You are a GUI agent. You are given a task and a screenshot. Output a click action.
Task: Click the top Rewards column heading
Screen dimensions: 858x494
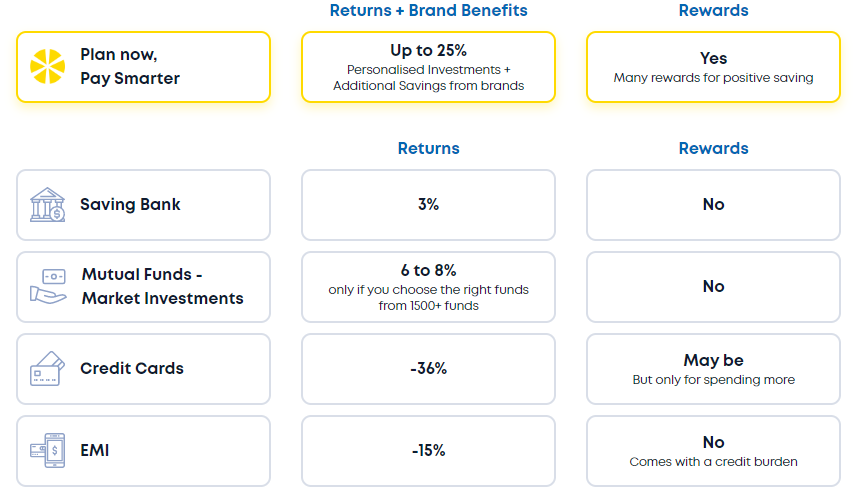pyautogui.click(x=714, y=10)
